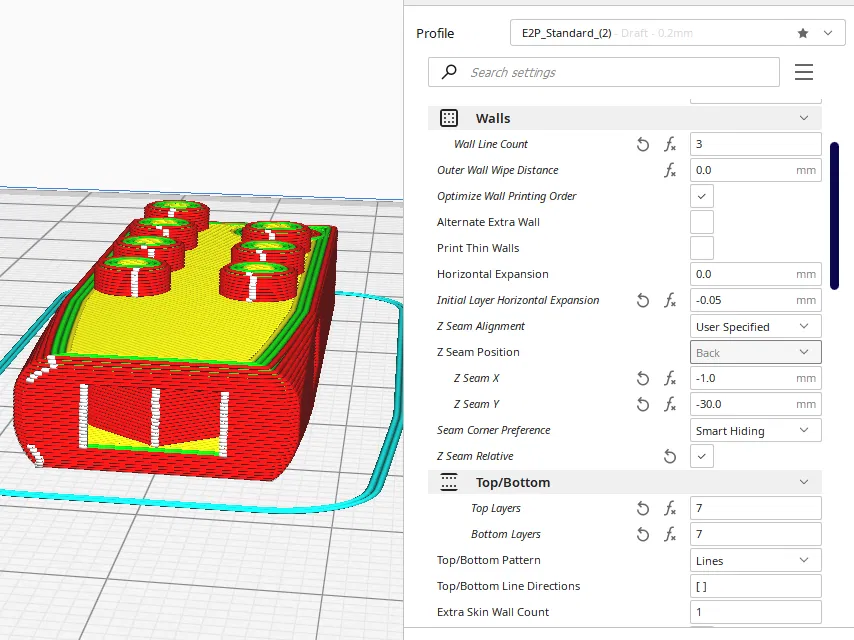
Task: Open Z Seam Position dropdown
Action: pos(755,352)
